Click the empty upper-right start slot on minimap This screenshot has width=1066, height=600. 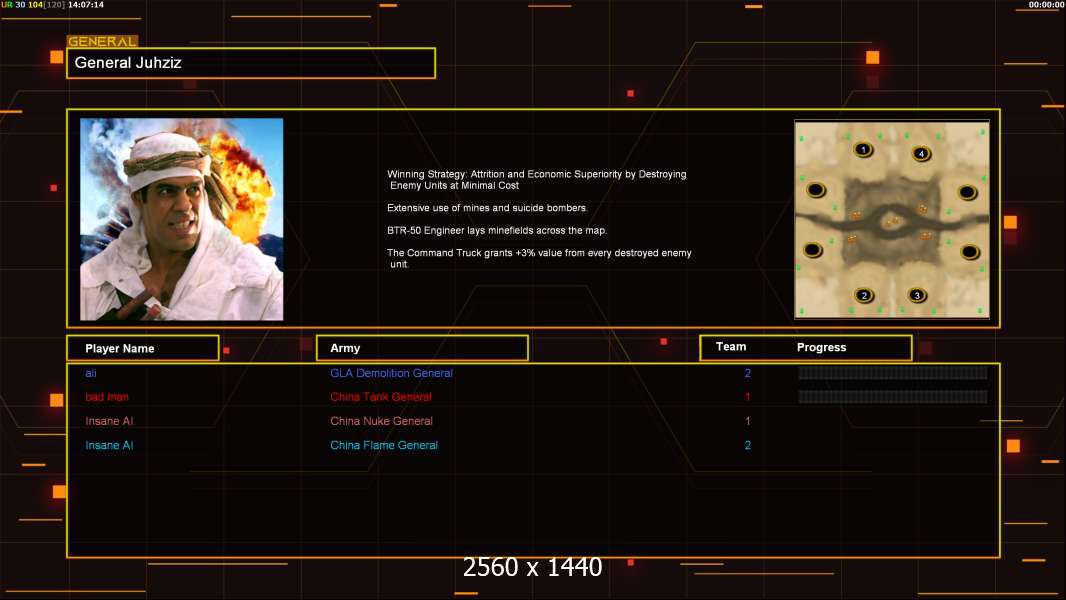click(967, 193)
